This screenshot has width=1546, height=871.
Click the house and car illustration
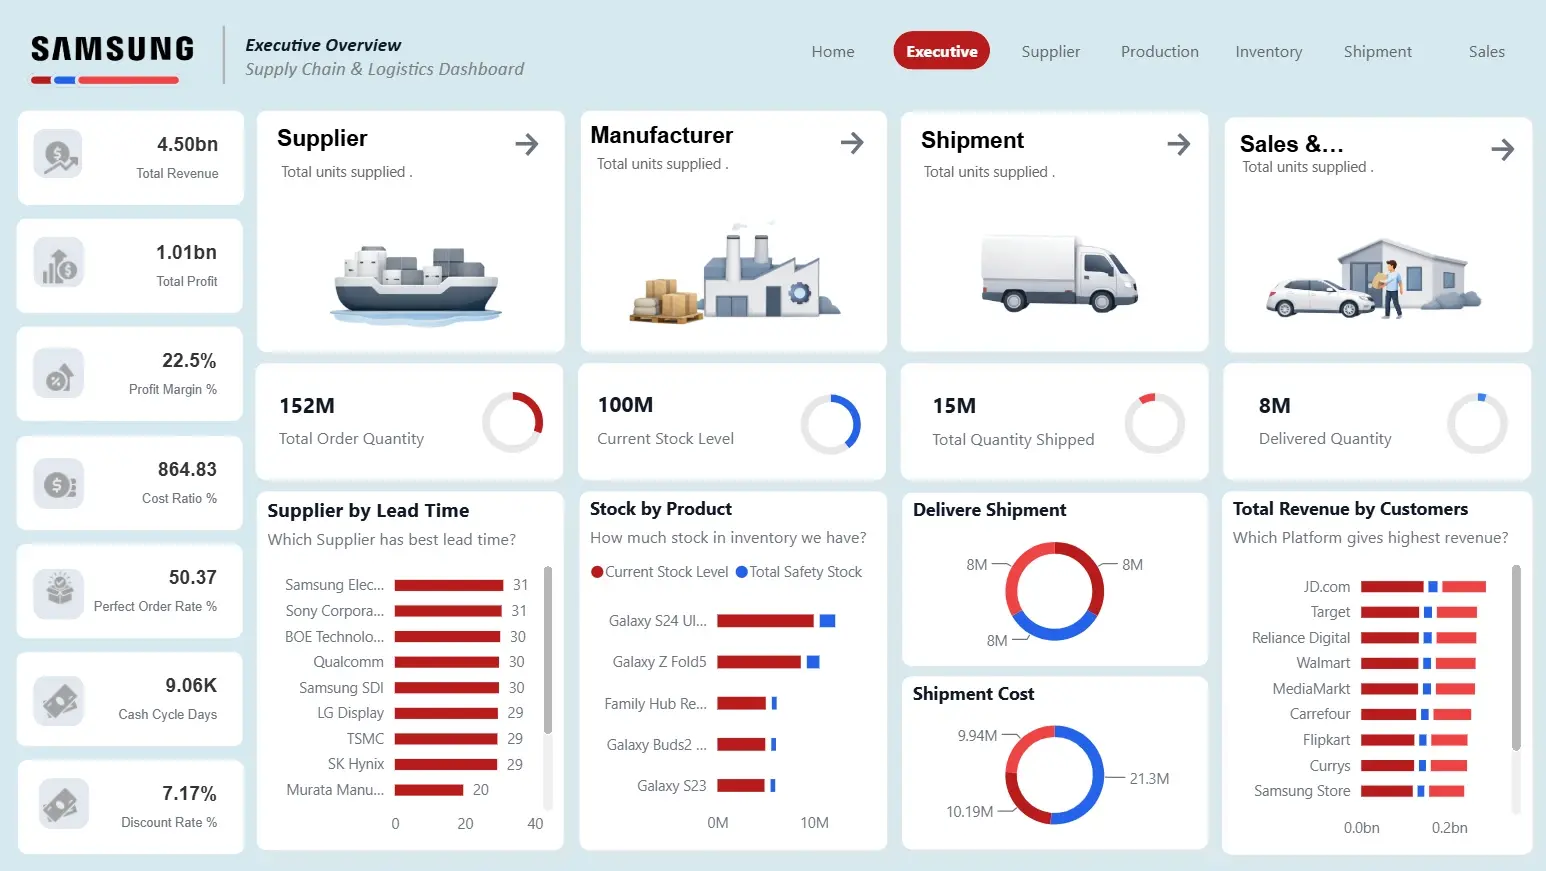(1373, 279)
